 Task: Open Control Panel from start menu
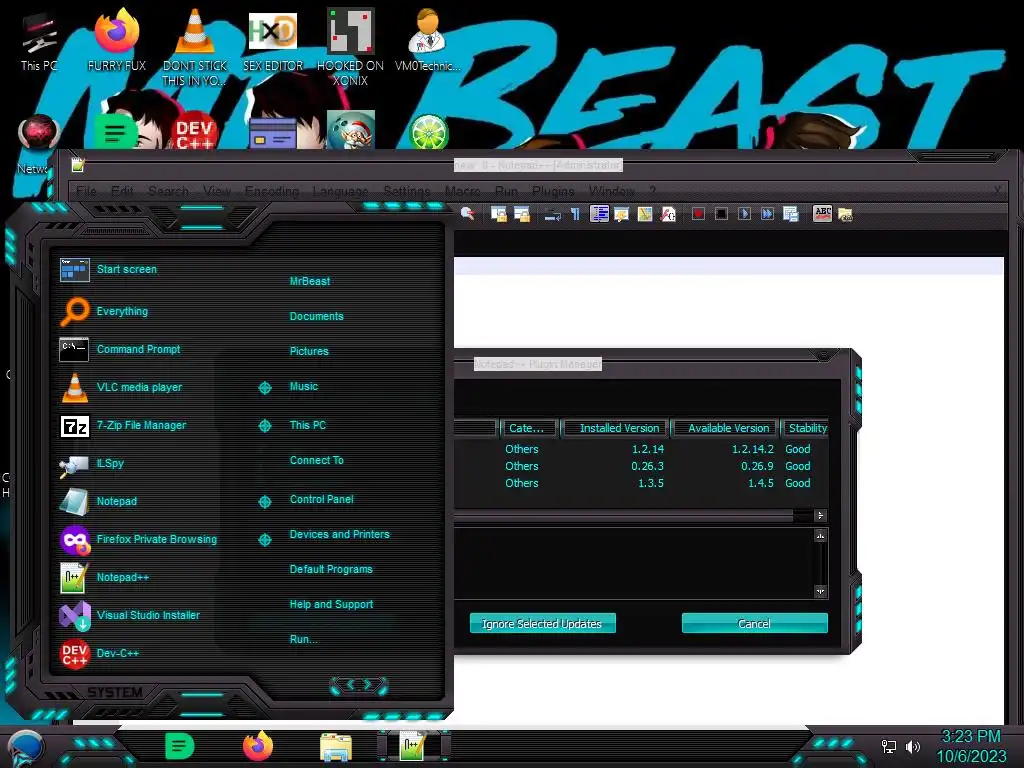click(x=321, y=500)
